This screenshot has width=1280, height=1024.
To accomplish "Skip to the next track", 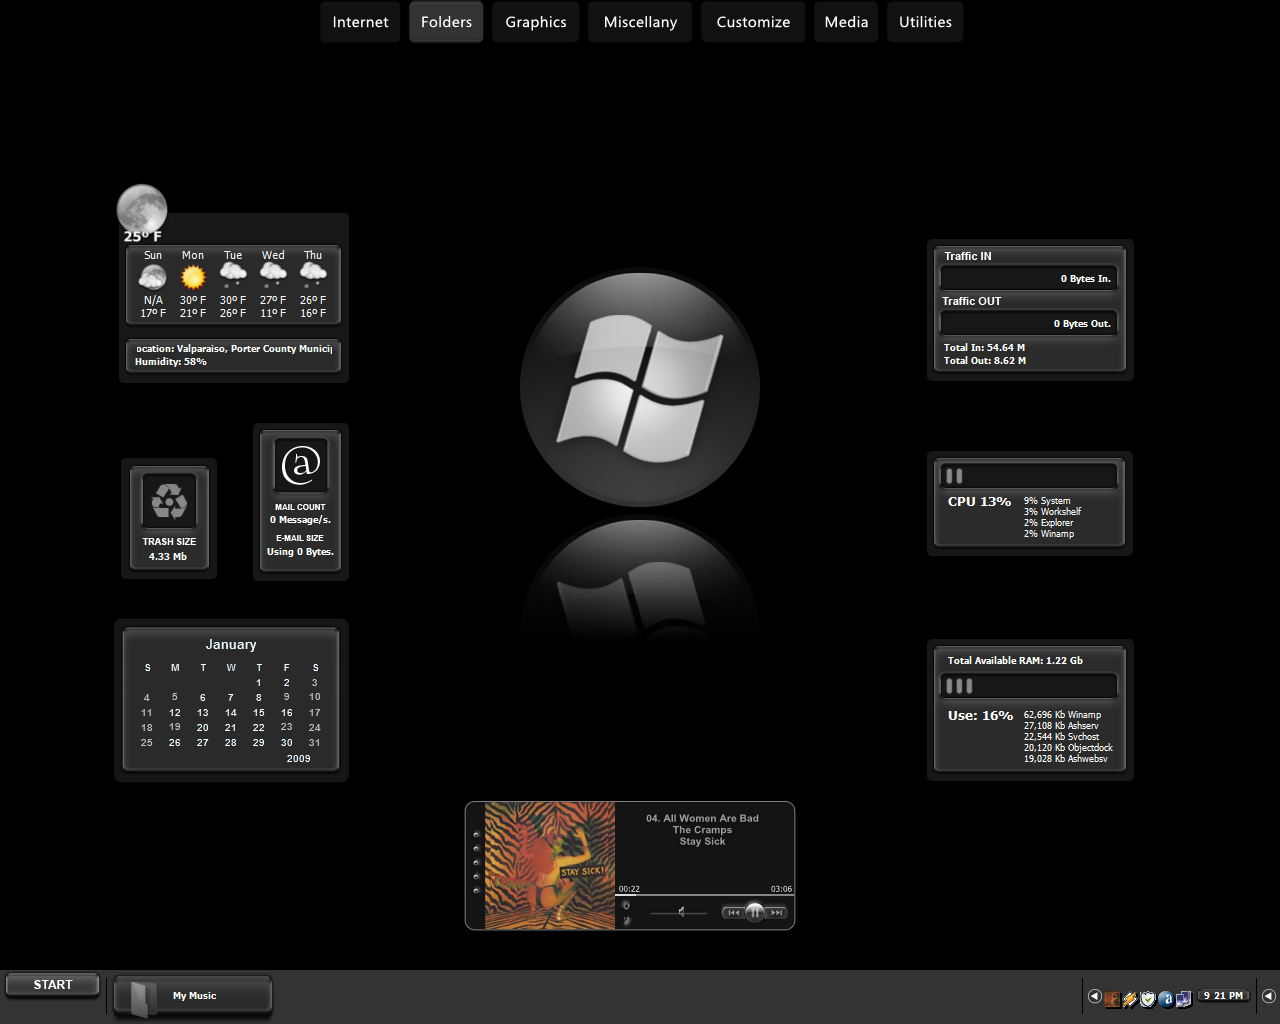I will coord(776,913).
